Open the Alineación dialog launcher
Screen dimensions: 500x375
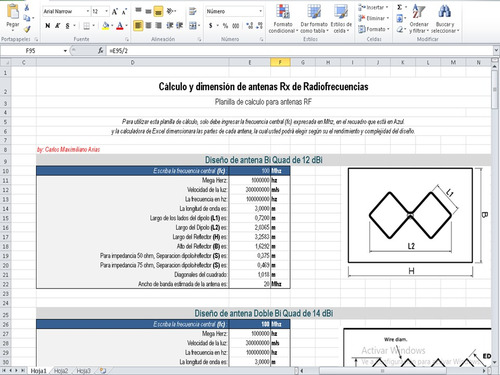(199, 39)
